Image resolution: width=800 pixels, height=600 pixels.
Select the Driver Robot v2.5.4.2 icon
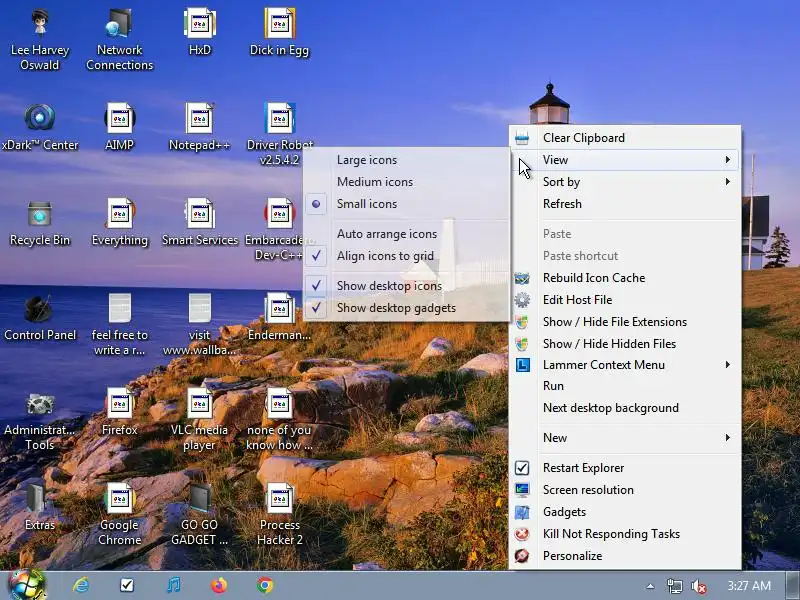click(x=279, y=134)
